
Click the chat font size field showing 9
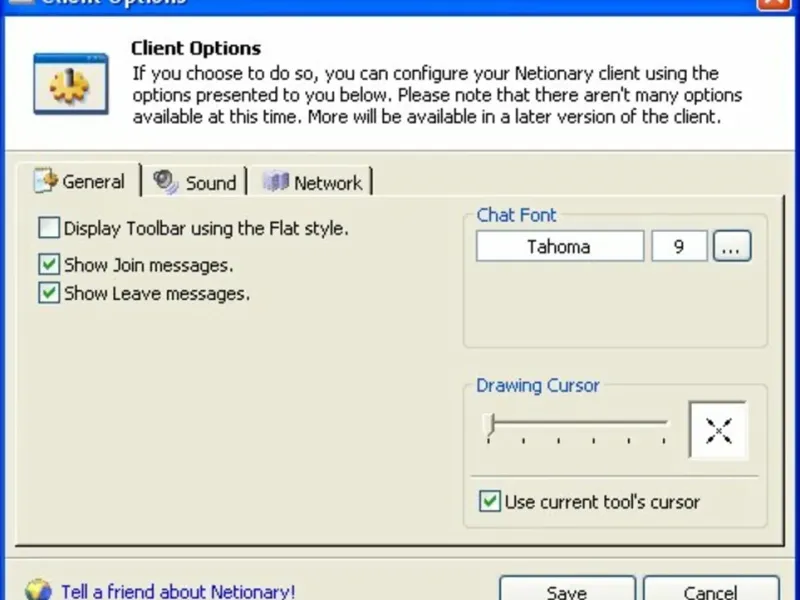(x=679, y=246)
